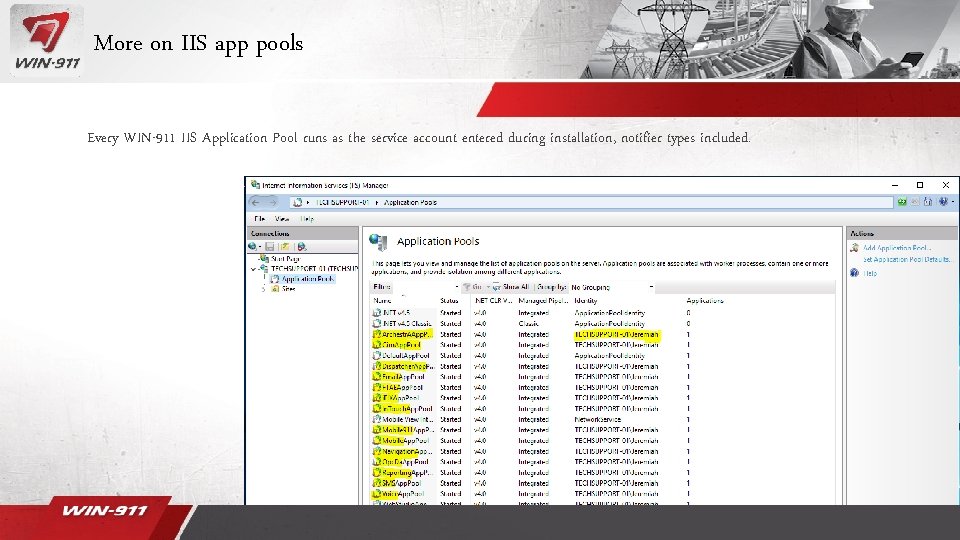Select the MobileAppPool row name
The width and height of the screenshot is (960, 540).
point(405,441)
